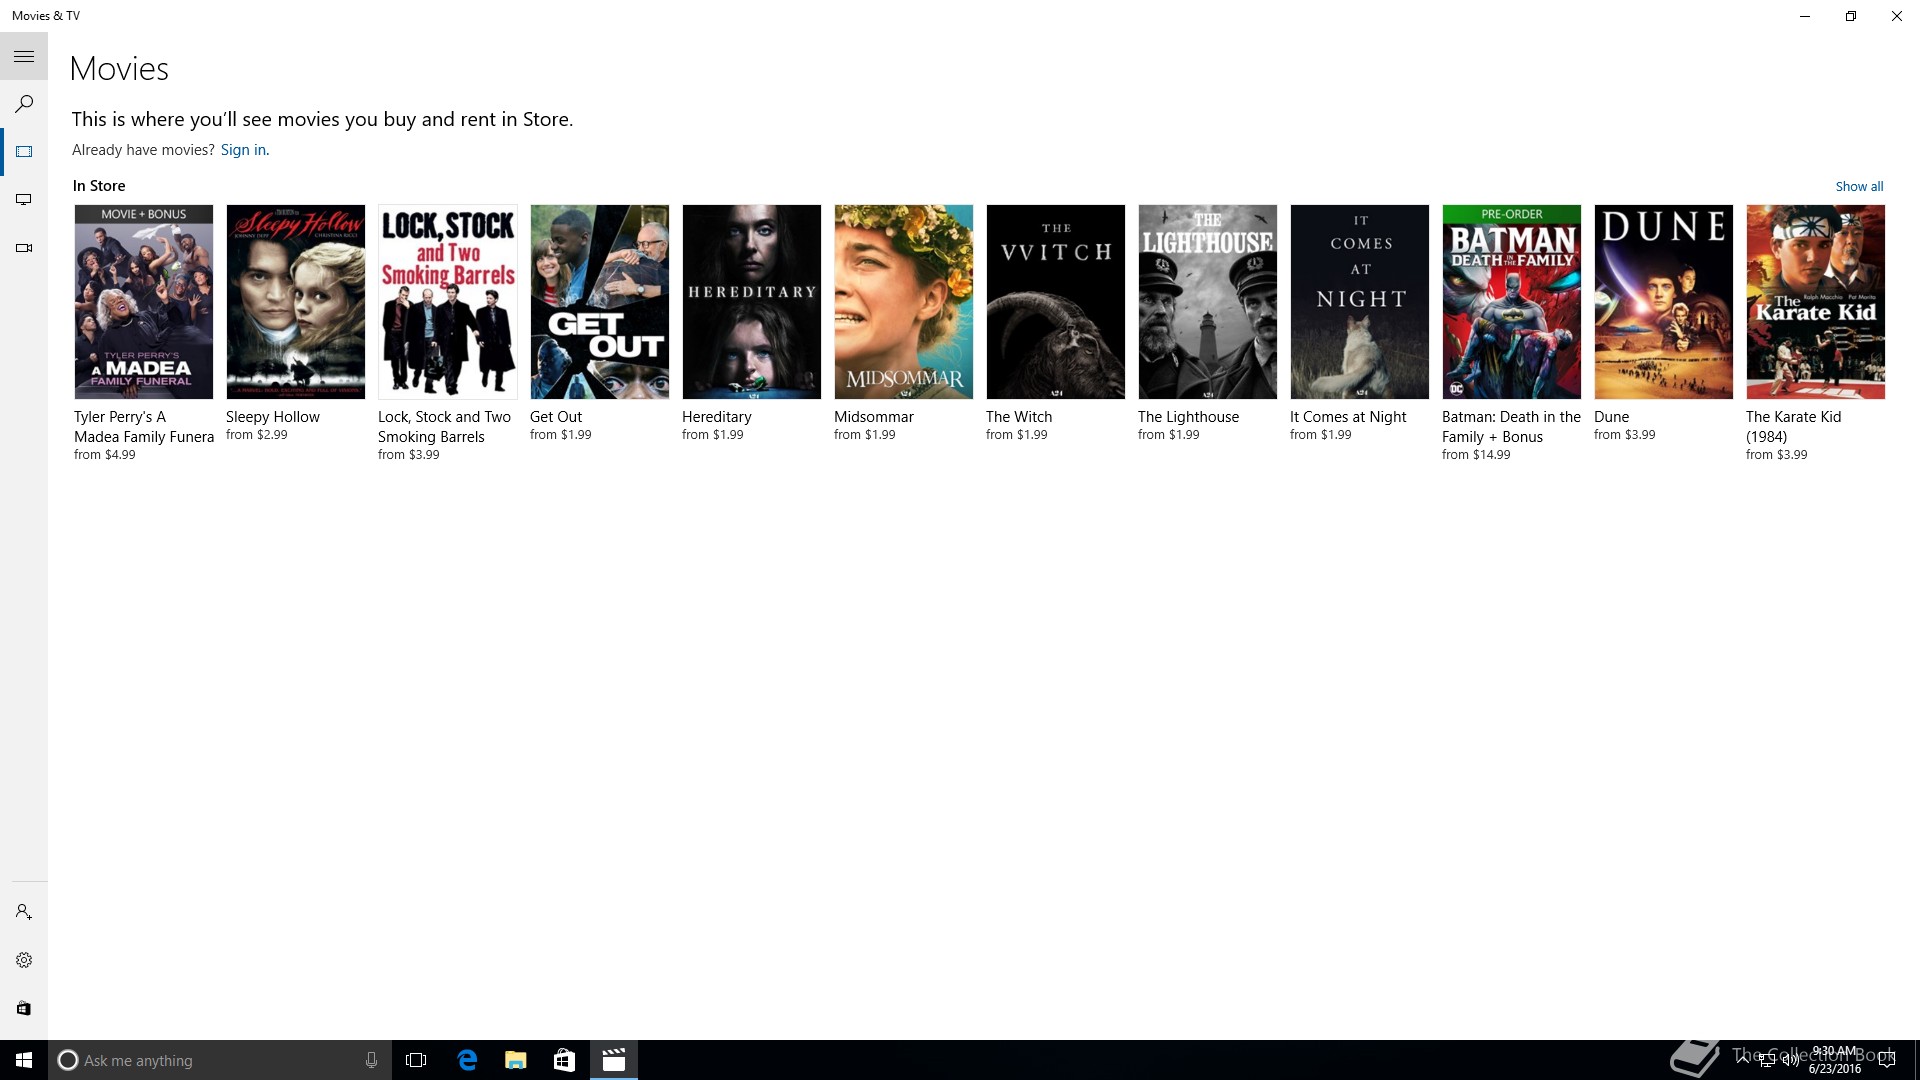The height and width of the screenshot is (1080, 1920).
Task: Click The Lighthouse title text
Action: click(1188, 417)
